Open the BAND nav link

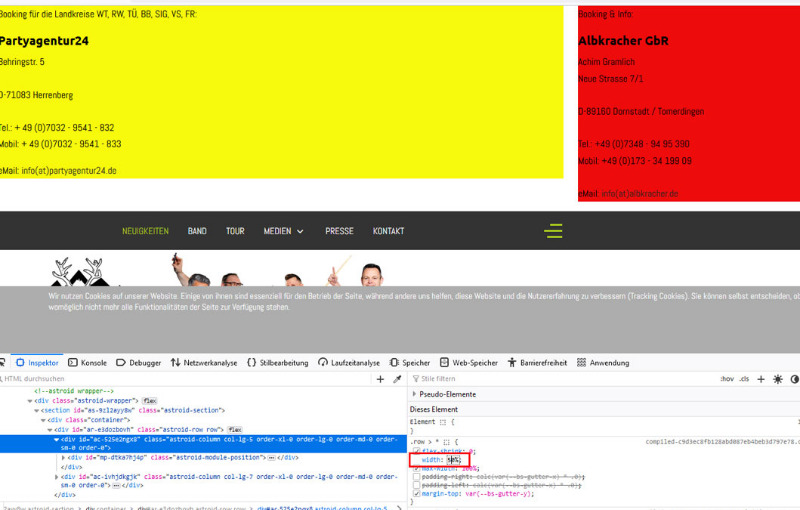coord(197,231)
